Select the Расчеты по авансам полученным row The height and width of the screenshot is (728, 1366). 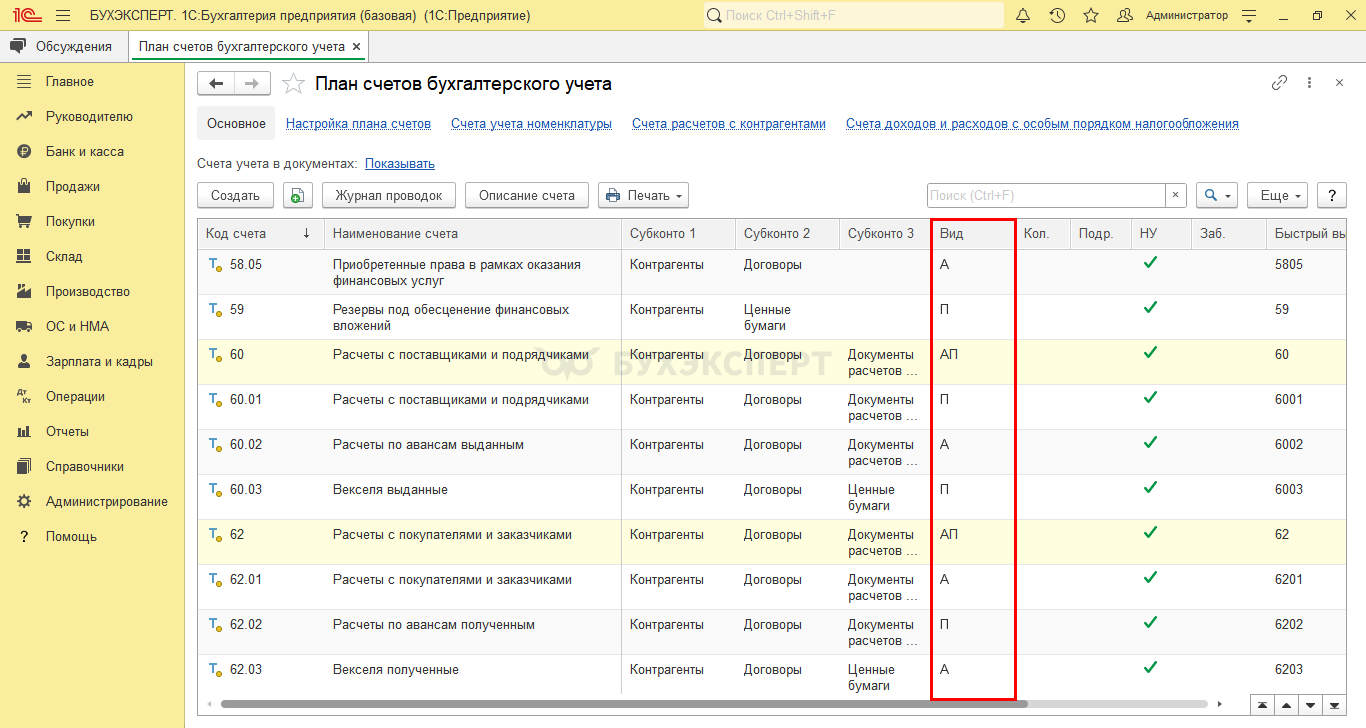[772, 632]
